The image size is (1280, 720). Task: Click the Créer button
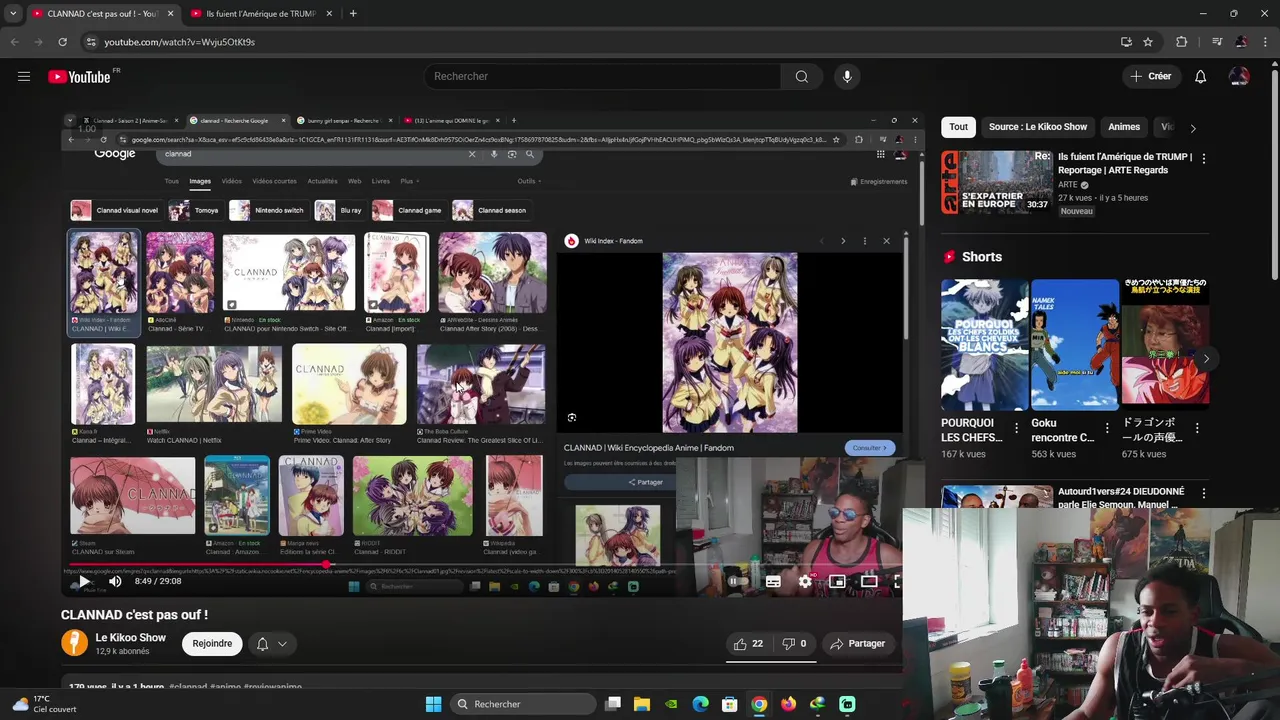[1150, 76]
